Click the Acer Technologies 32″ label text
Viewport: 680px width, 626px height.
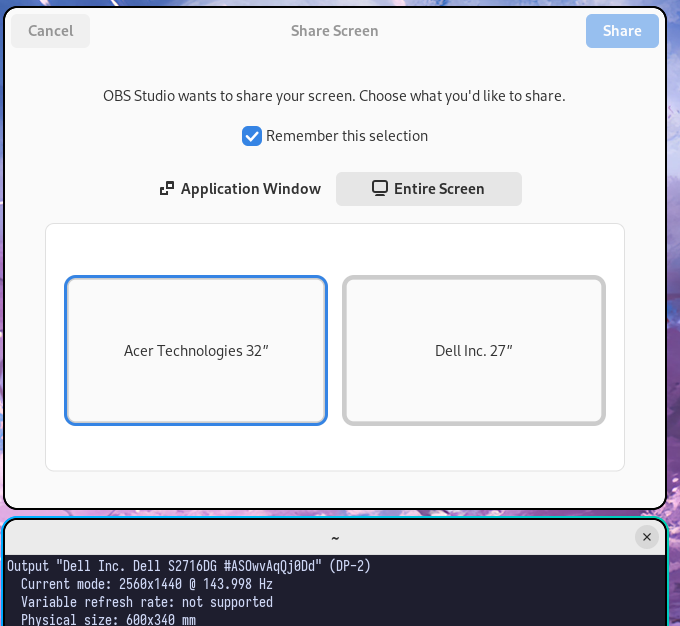[196, 351]
